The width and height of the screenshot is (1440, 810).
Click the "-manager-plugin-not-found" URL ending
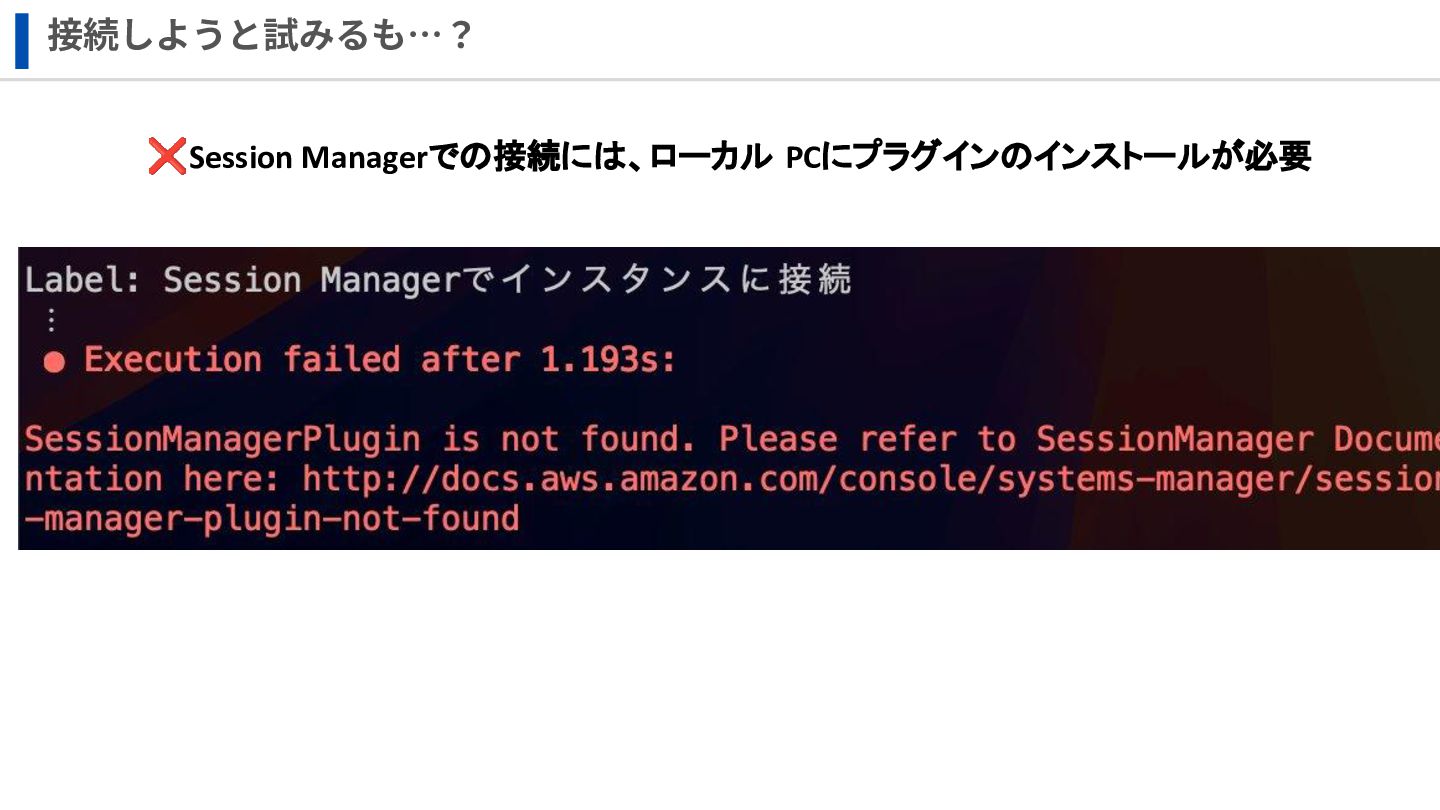271,519
